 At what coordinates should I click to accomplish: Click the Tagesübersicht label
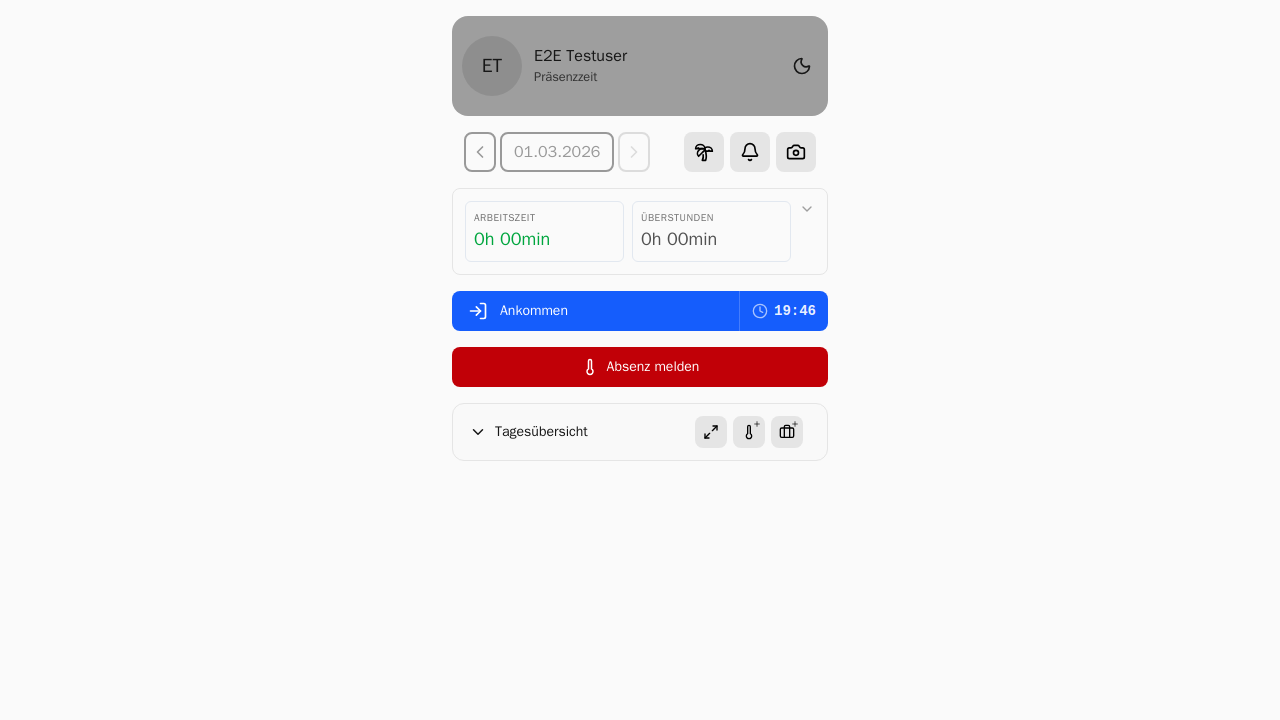541,432
